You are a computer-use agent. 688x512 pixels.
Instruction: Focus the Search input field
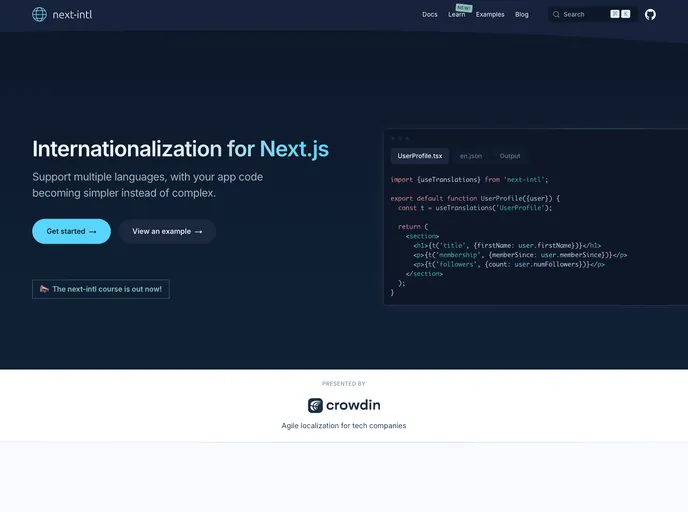tap(583, 15)
